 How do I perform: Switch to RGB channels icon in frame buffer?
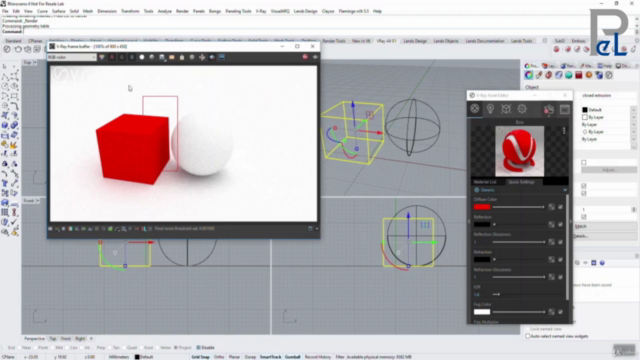coord(102,57)
